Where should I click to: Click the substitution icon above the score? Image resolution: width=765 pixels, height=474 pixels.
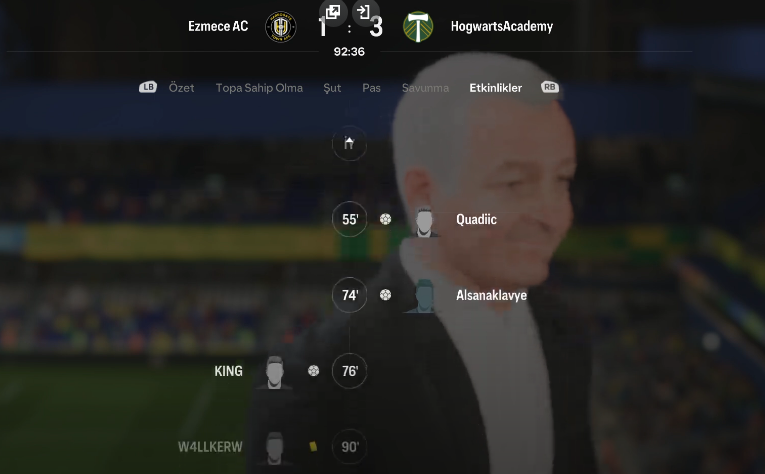364,12
